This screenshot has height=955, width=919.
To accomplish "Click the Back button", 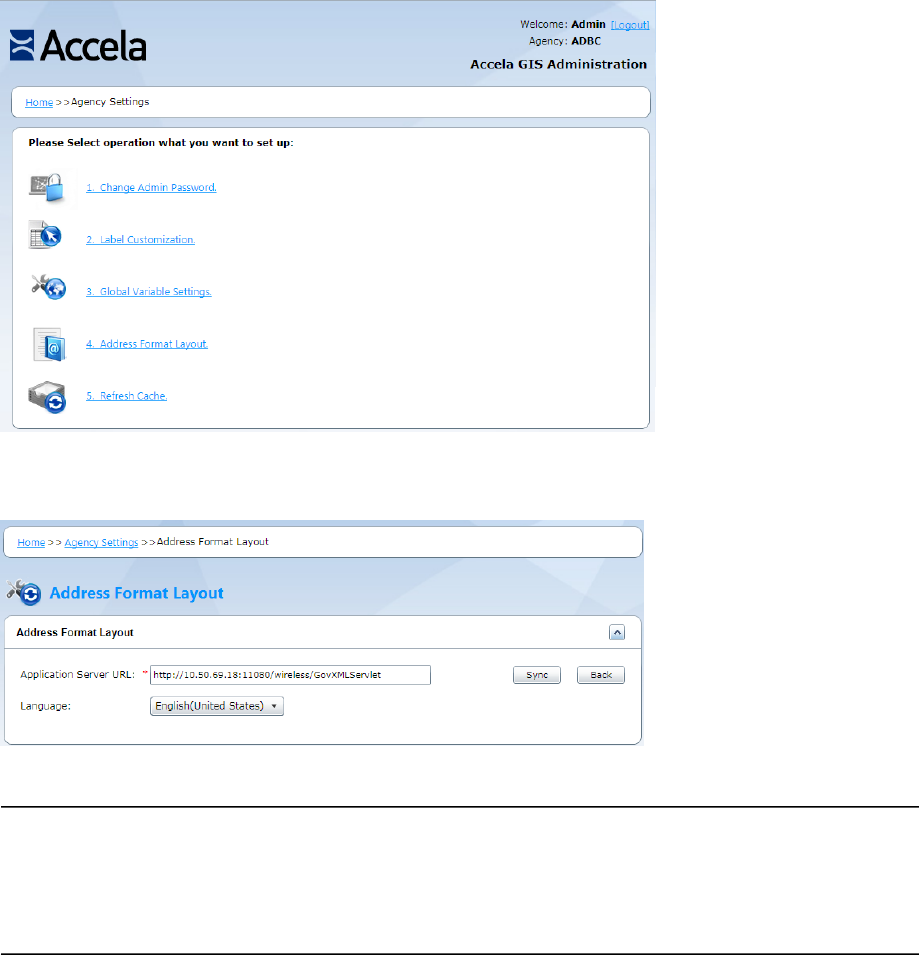I will 600,675.
